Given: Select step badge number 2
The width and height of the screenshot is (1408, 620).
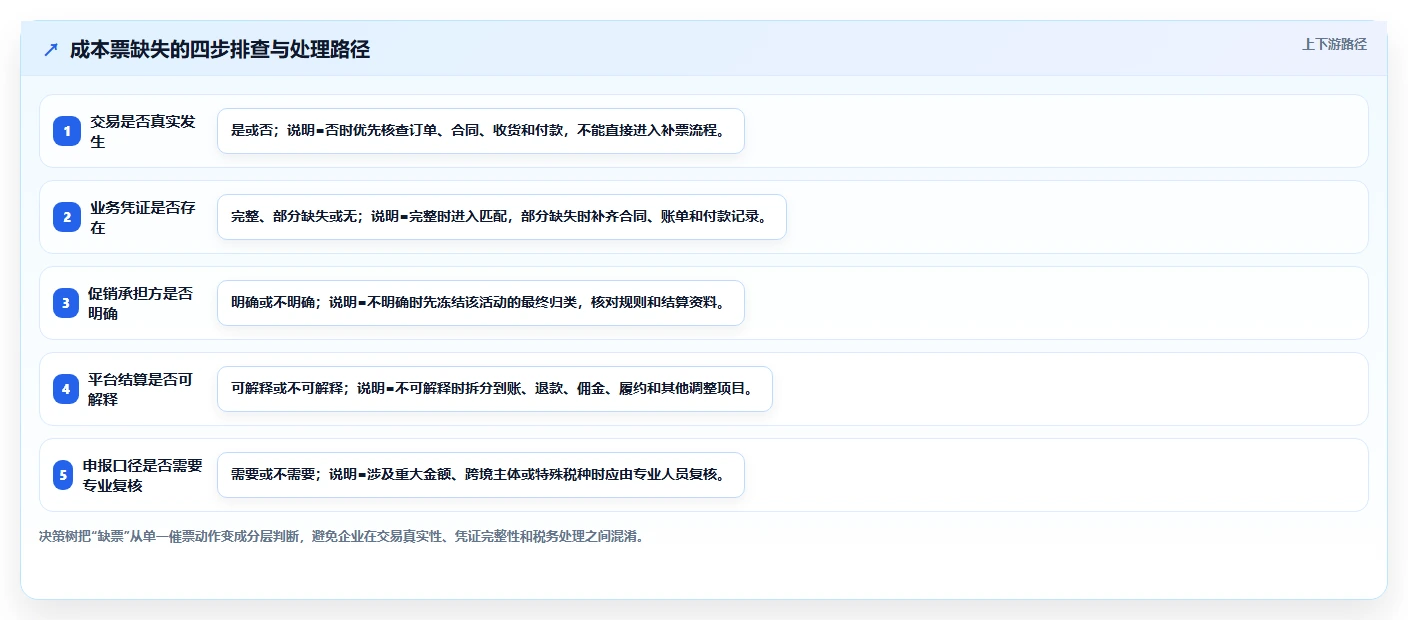Looking at the screenshot, I should tap(67, 217).
